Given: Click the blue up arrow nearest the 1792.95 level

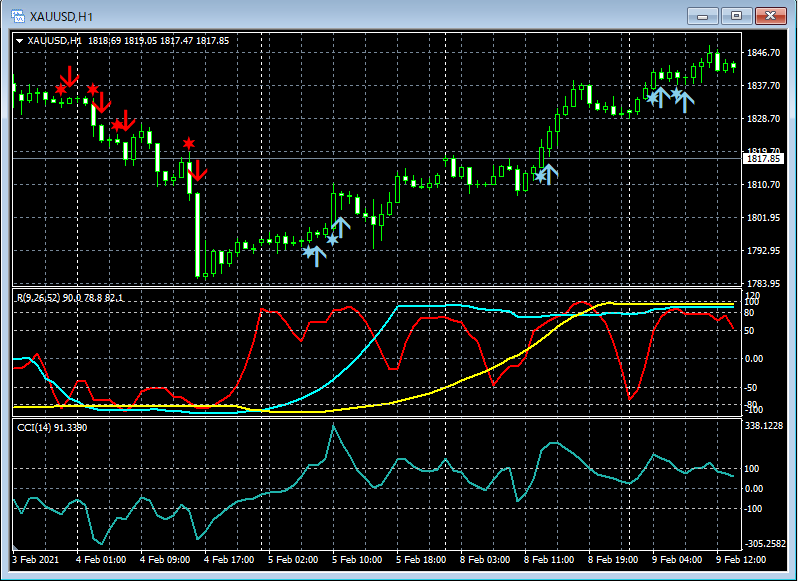Looking at the screenshot, I should (316, 256).
